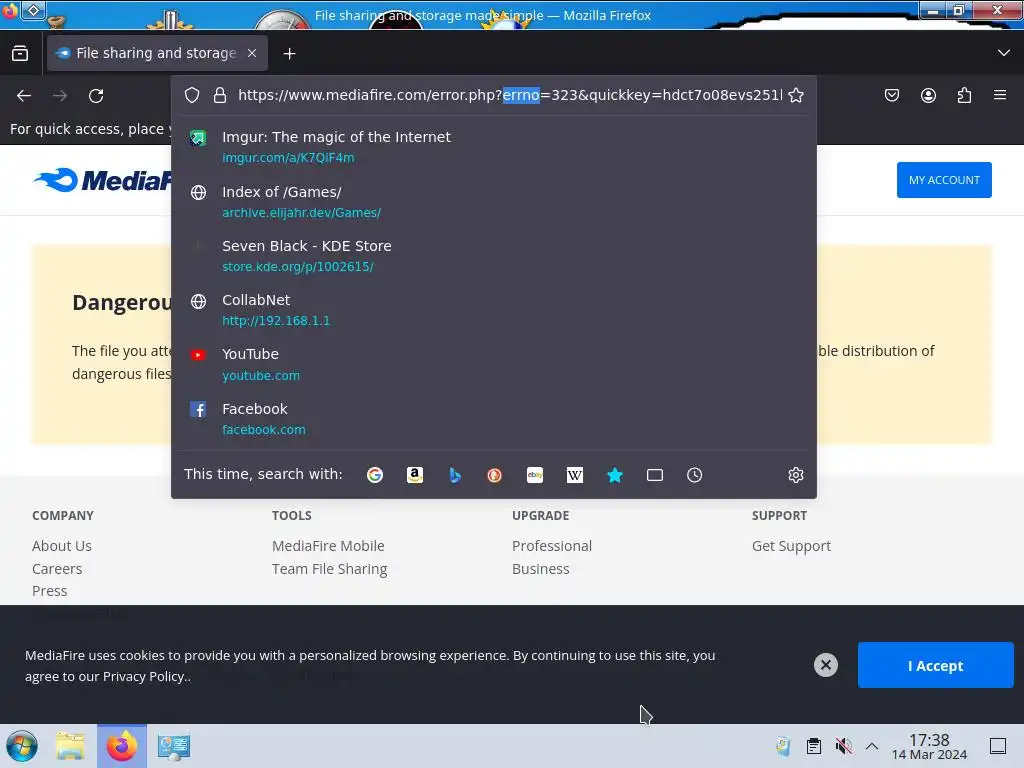Search this time with Amazon

[x=415, y=475]
